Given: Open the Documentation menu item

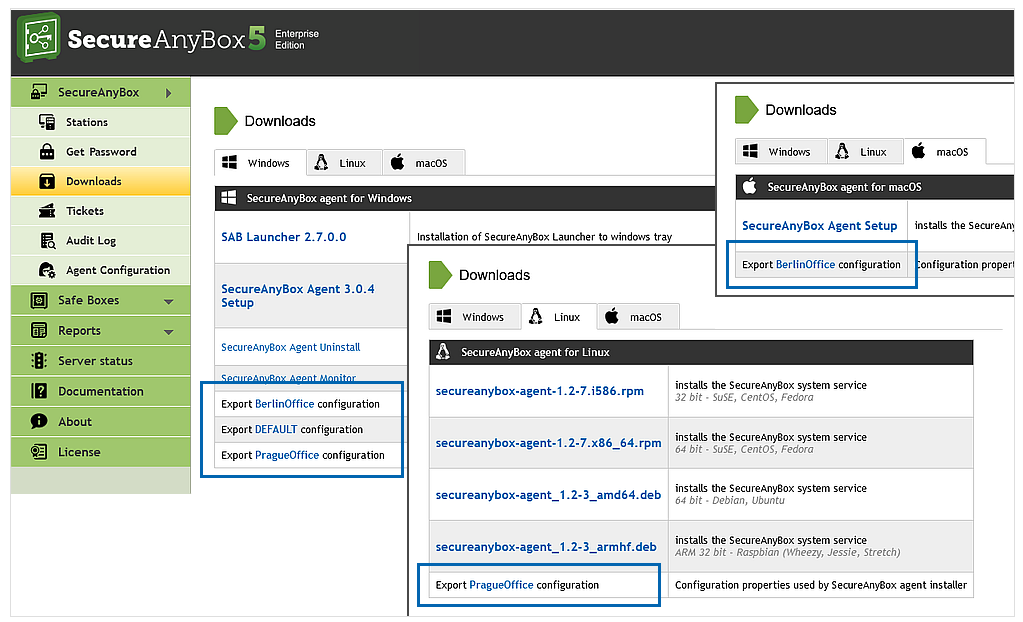Looking at the screenshot, I should coord(100,391).
